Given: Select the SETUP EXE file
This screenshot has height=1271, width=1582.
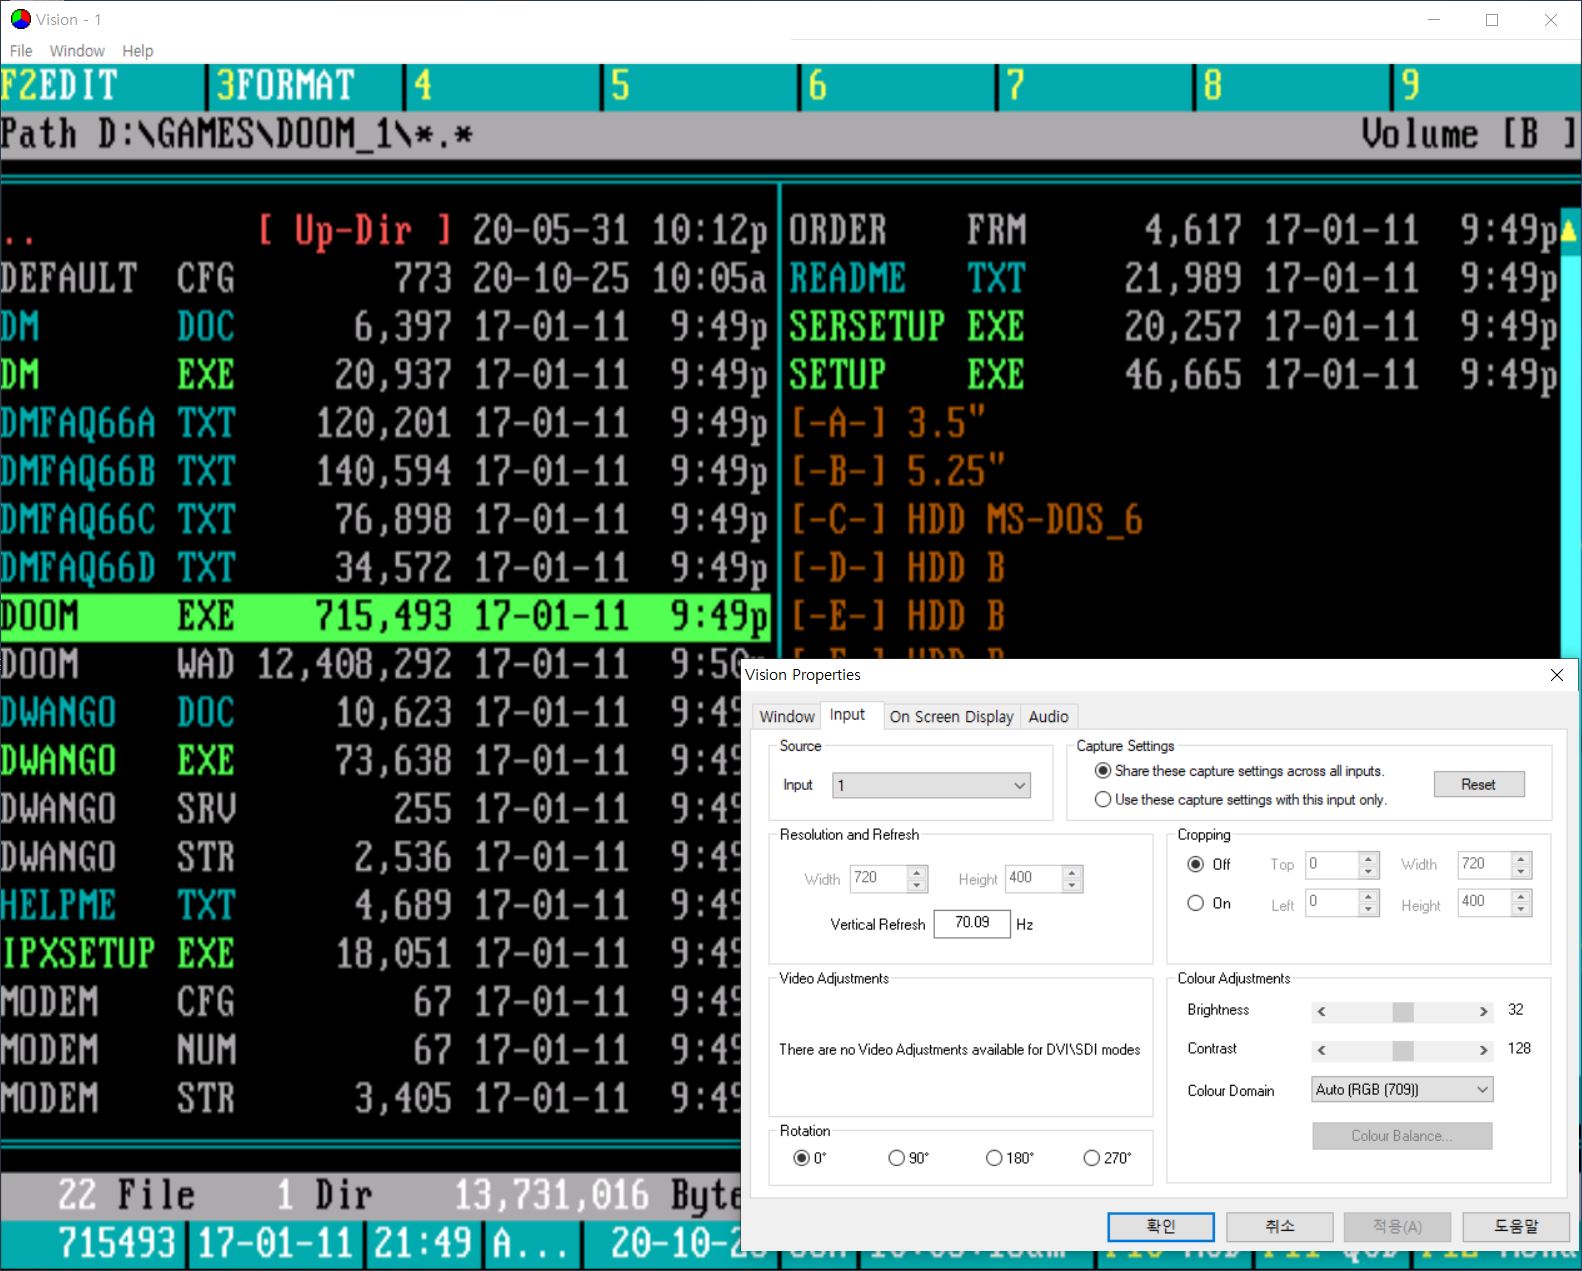Looking at the screenshot, I should (x=1174, y=375).
